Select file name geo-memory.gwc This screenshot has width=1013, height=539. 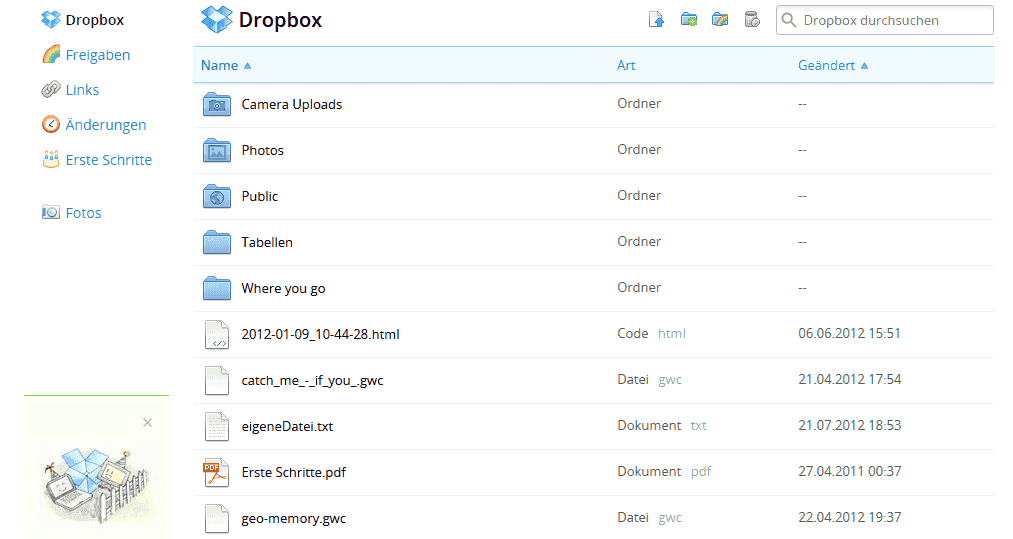tap(293, 518)
